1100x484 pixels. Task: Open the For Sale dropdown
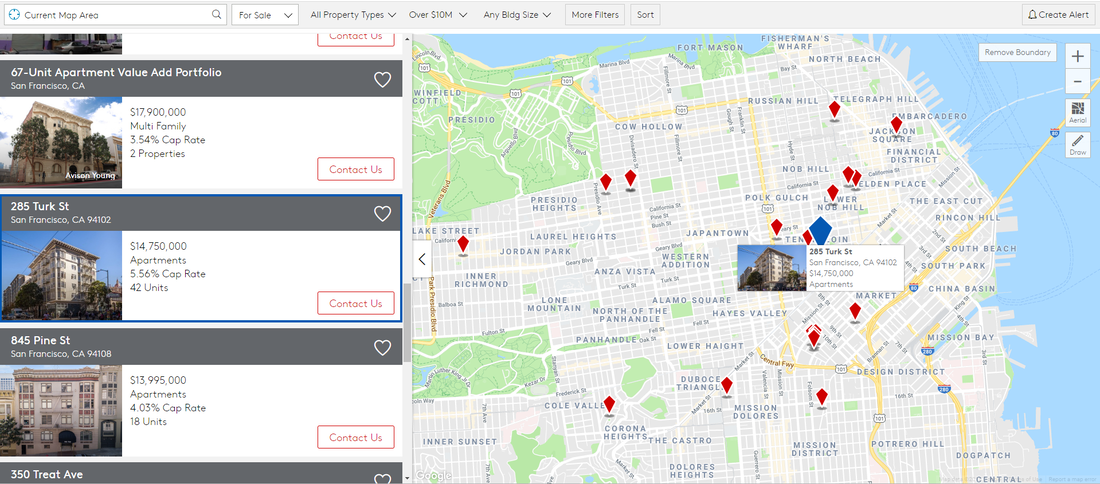coord(265,15)
